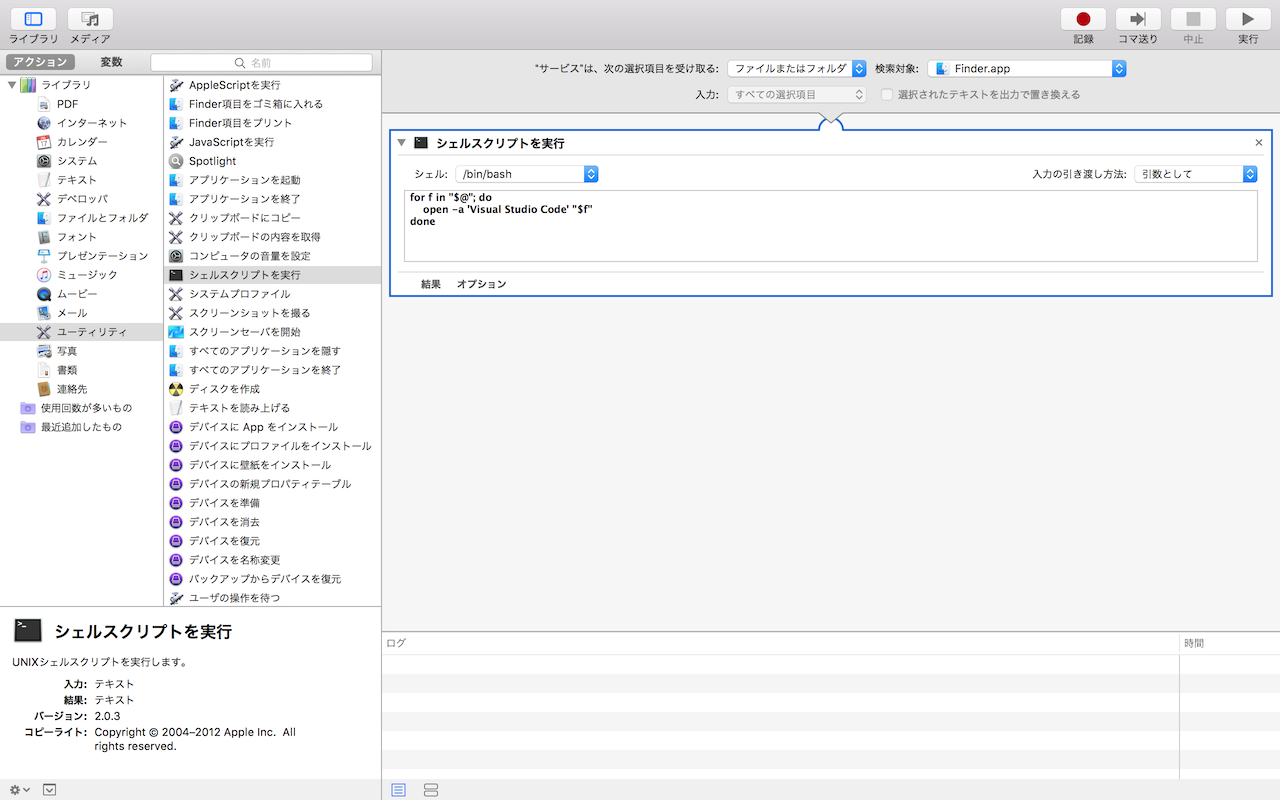Switch to the アクション (Actions) tab

41,62
